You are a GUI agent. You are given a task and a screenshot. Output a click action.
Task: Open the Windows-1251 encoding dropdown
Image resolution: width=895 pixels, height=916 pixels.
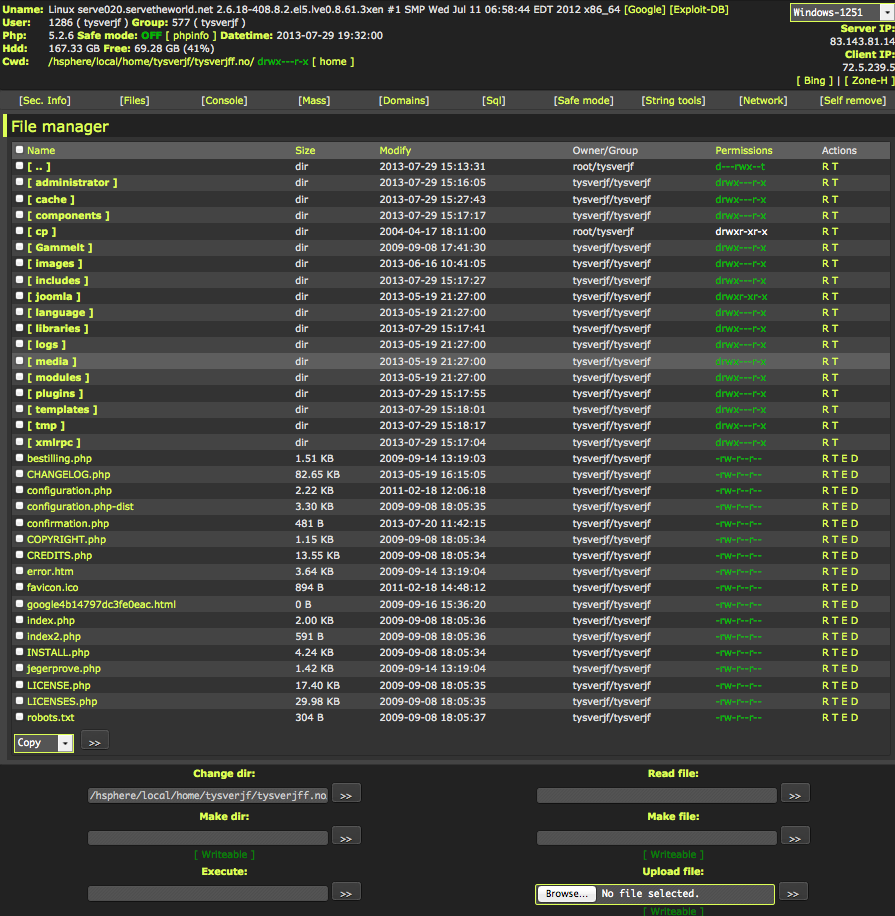click(x=838, y=12)
